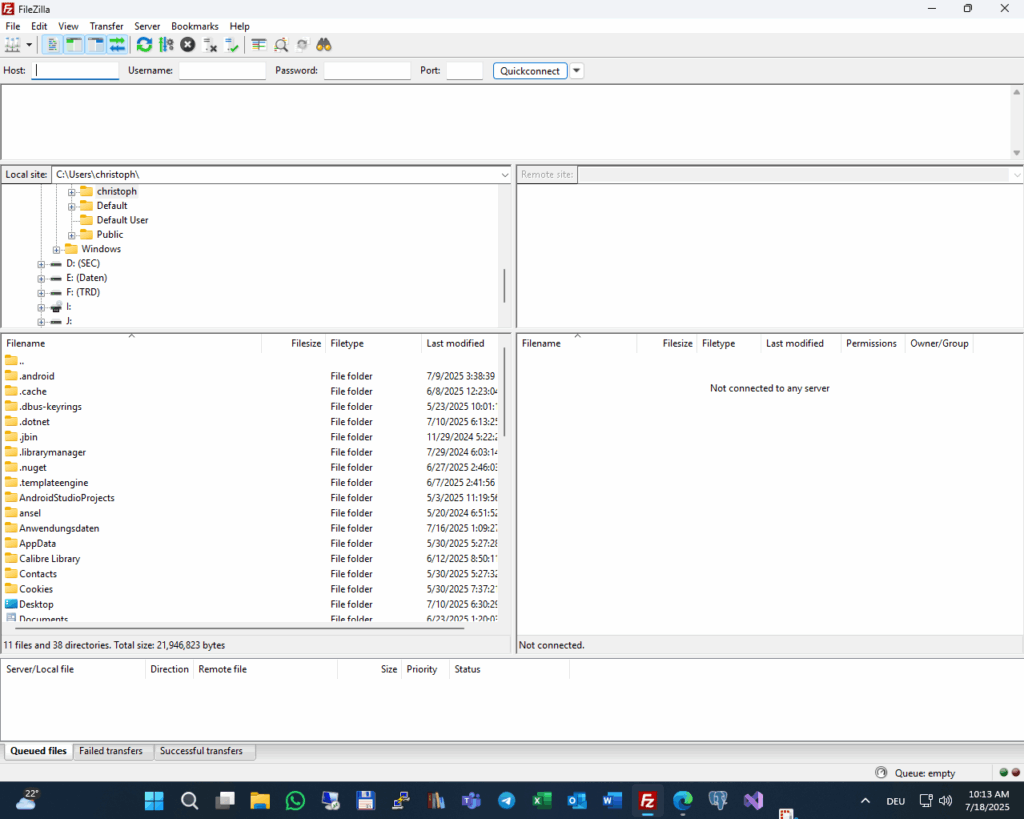Expand the Default folder node
The height and width of the screenshot is (819, 1024).
[x=72, y=206]
